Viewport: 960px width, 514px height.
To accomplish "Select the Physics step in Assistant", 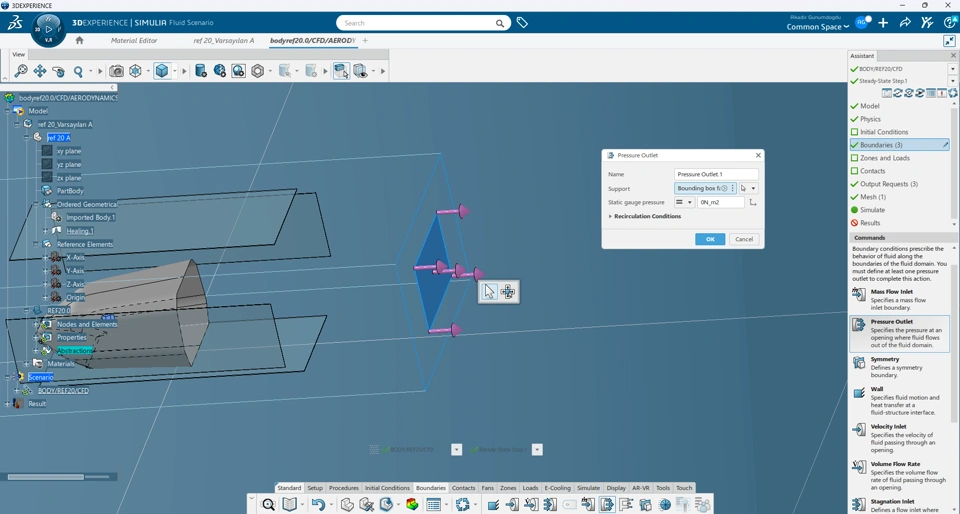I will point(870,119).
